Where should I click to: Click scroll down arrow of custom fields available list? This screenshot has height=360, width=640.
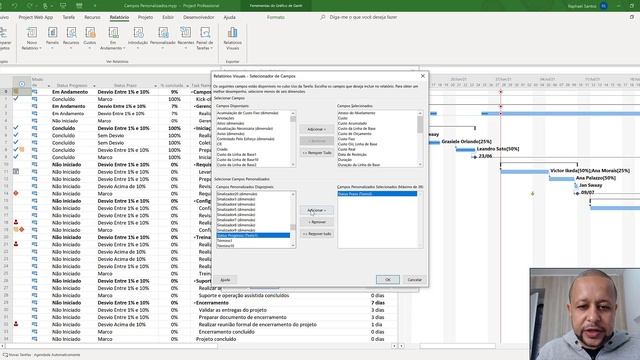293,245
